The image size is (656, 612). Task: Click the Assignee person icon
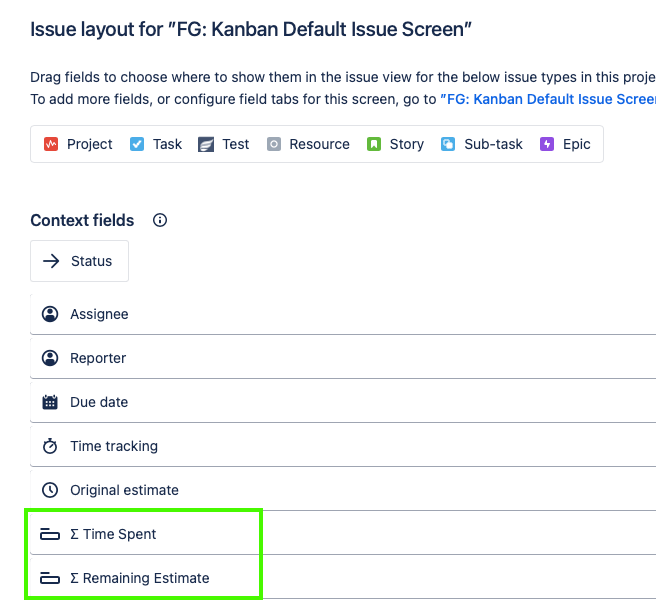tap(50, 314)
